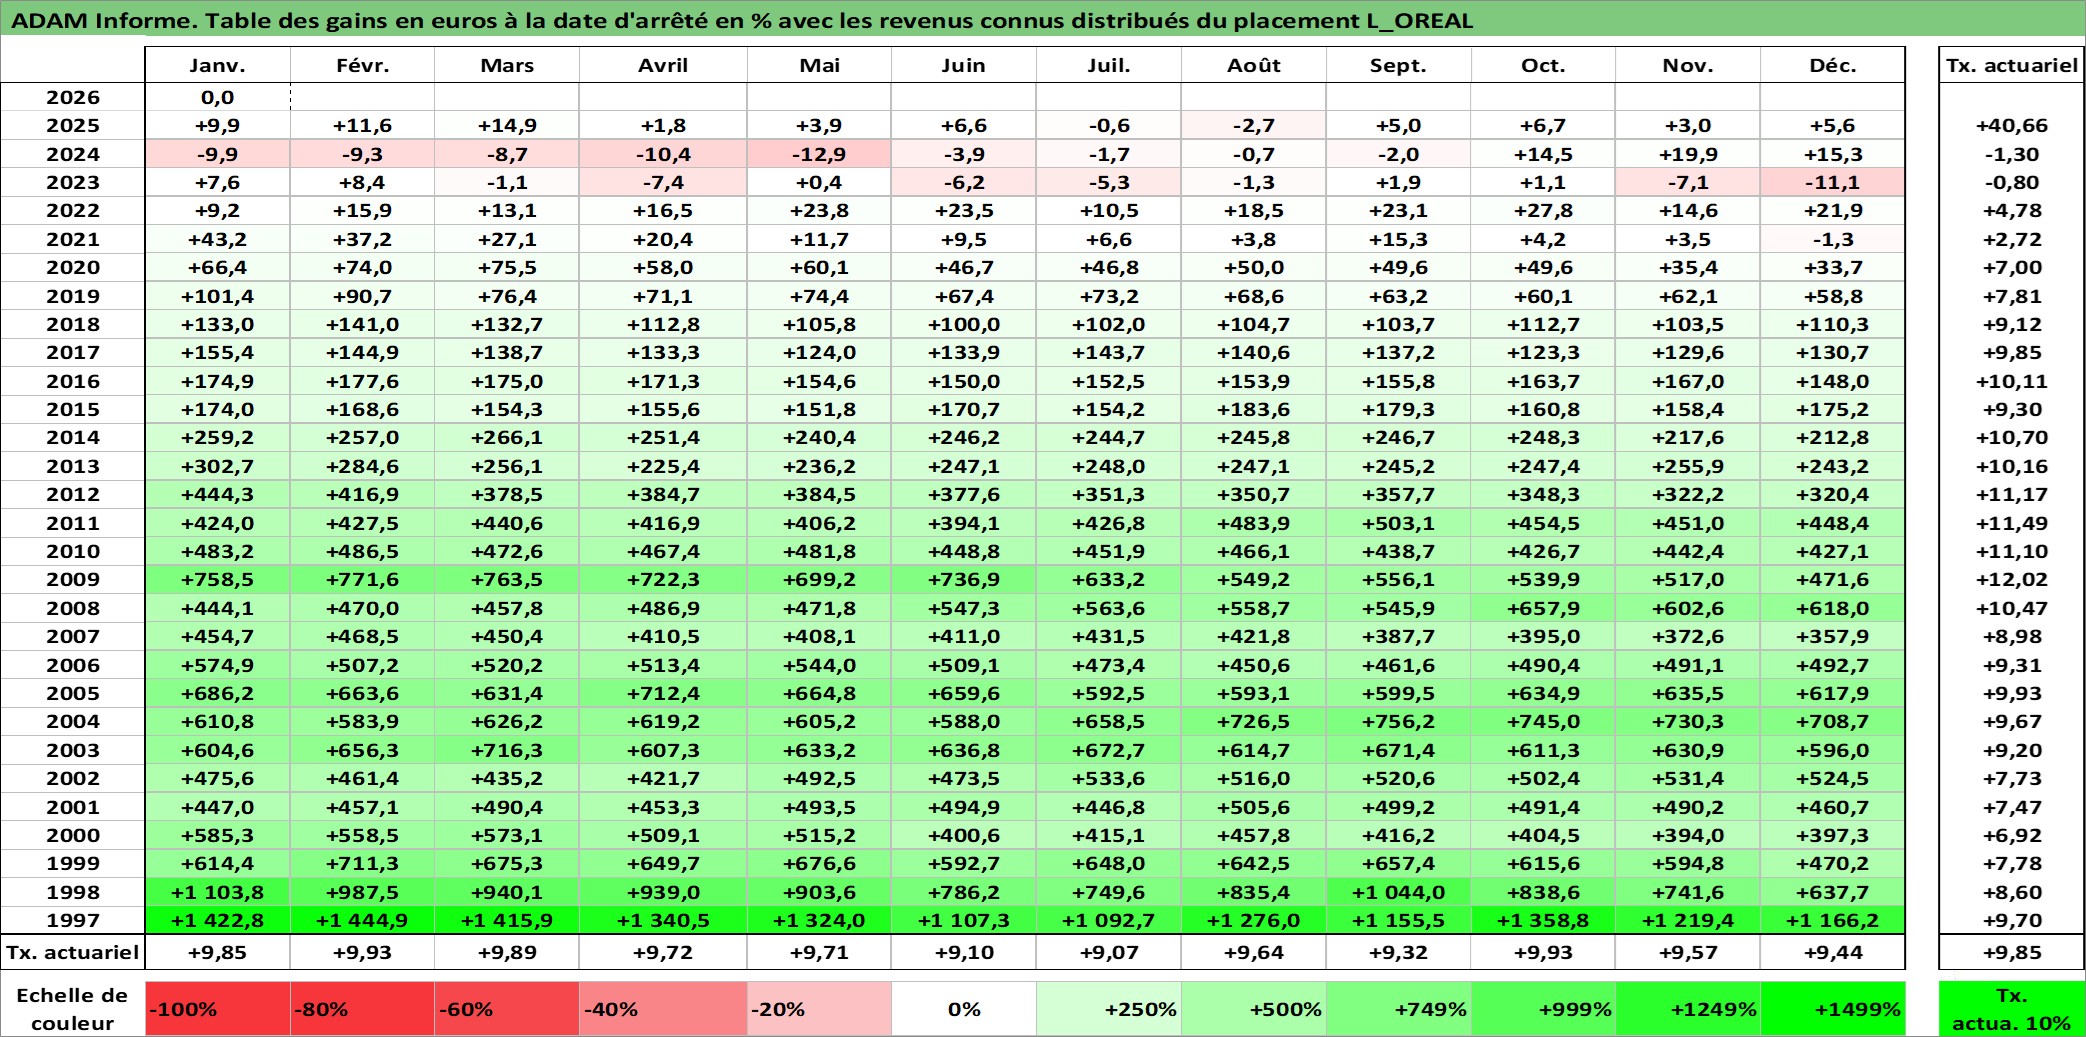Click the 2024 Nov. cell +19,9
Viewport: 2086px width, 1037px height.
pyautogui.click(x=1688, y=154)
